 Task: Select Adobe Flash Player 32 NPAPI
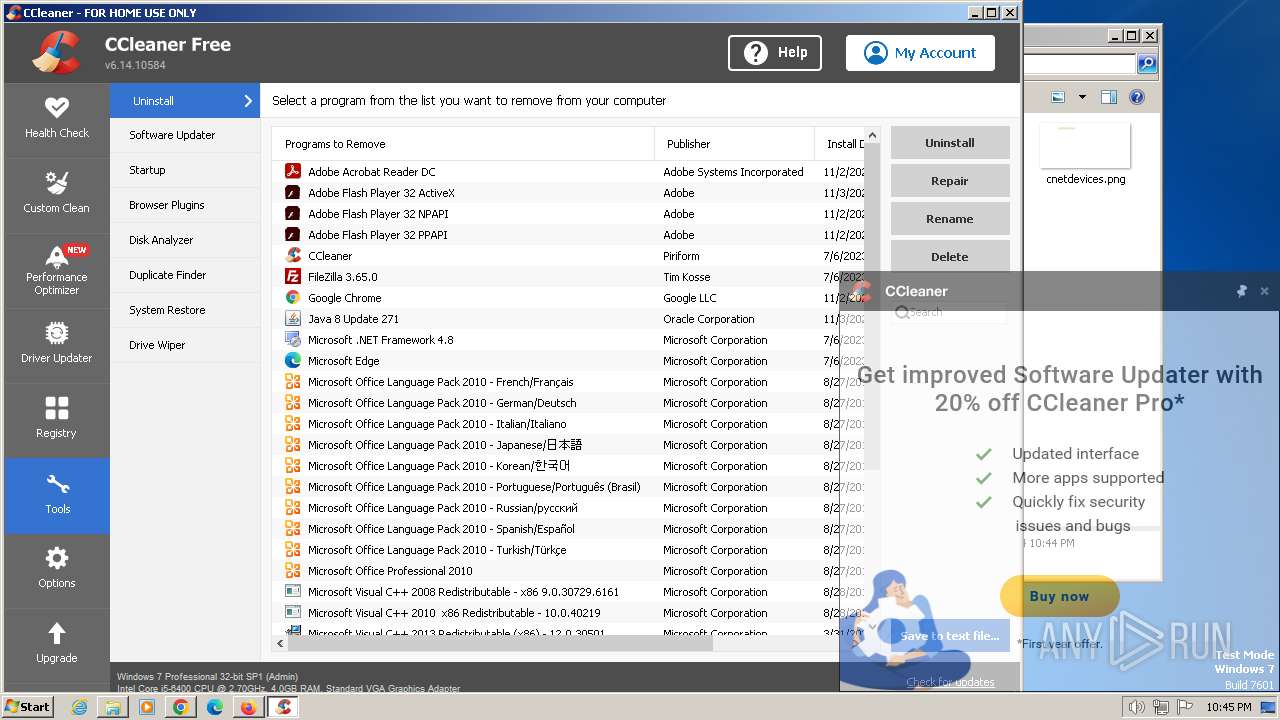coord(570,214)
